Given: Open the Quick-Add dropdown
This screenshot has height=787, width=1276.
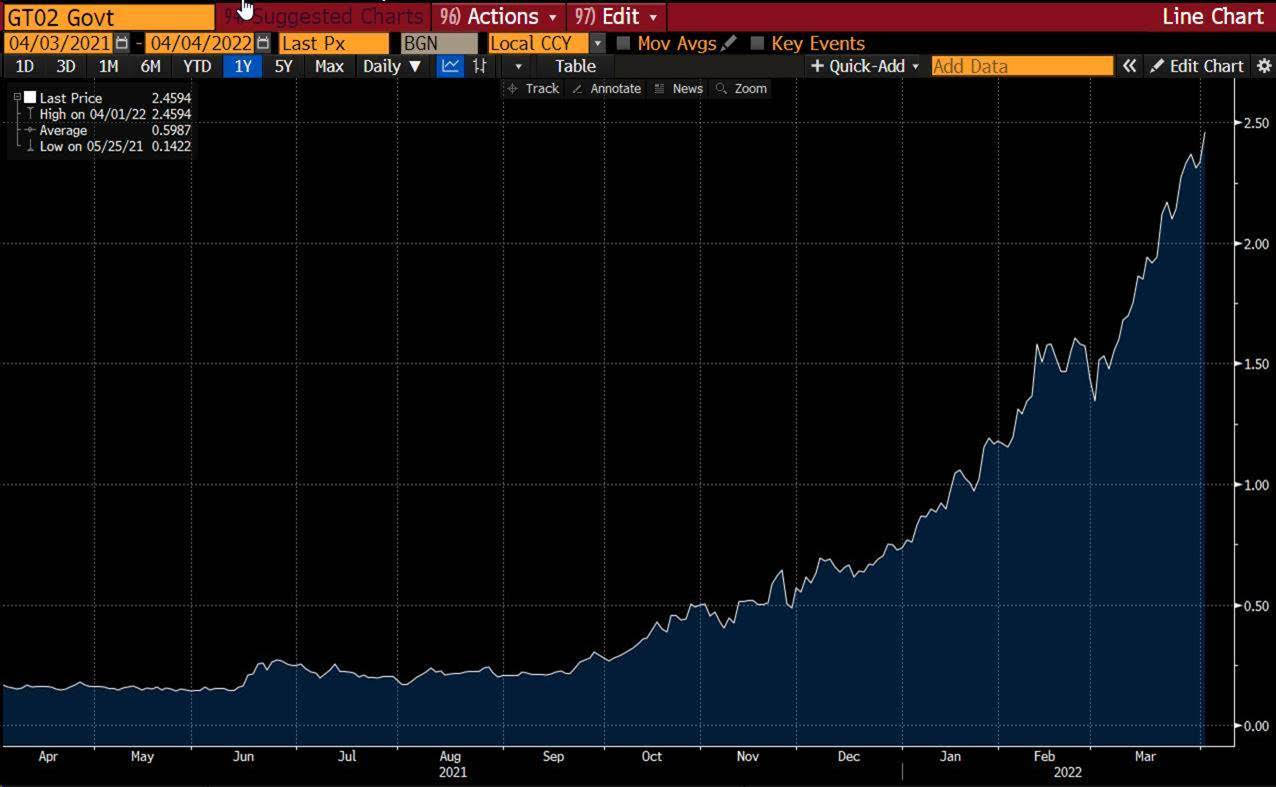Looking at the screenshot, I should (864, 66).
